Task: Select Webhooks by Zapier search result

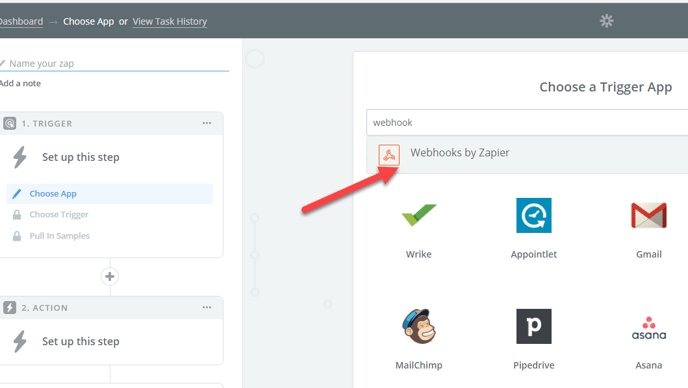Action: pos(527,154)
